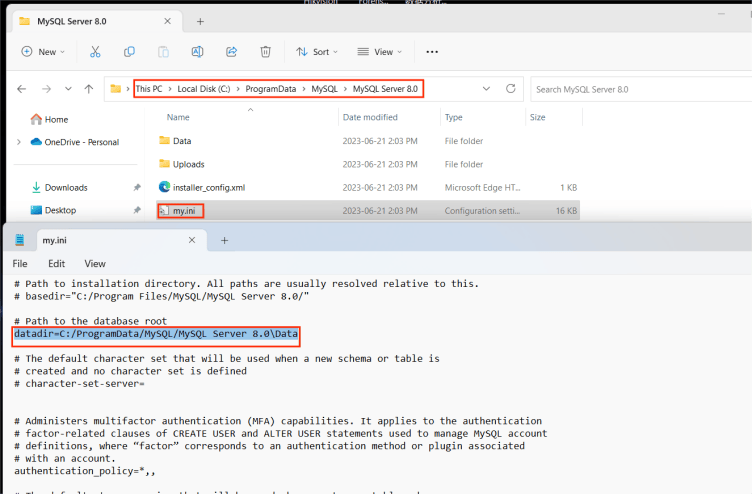Viewport: 752px width, 495px height.
Task: Click the Cut scissors icon in File Explorer
Action: click(x=95, y=52)
